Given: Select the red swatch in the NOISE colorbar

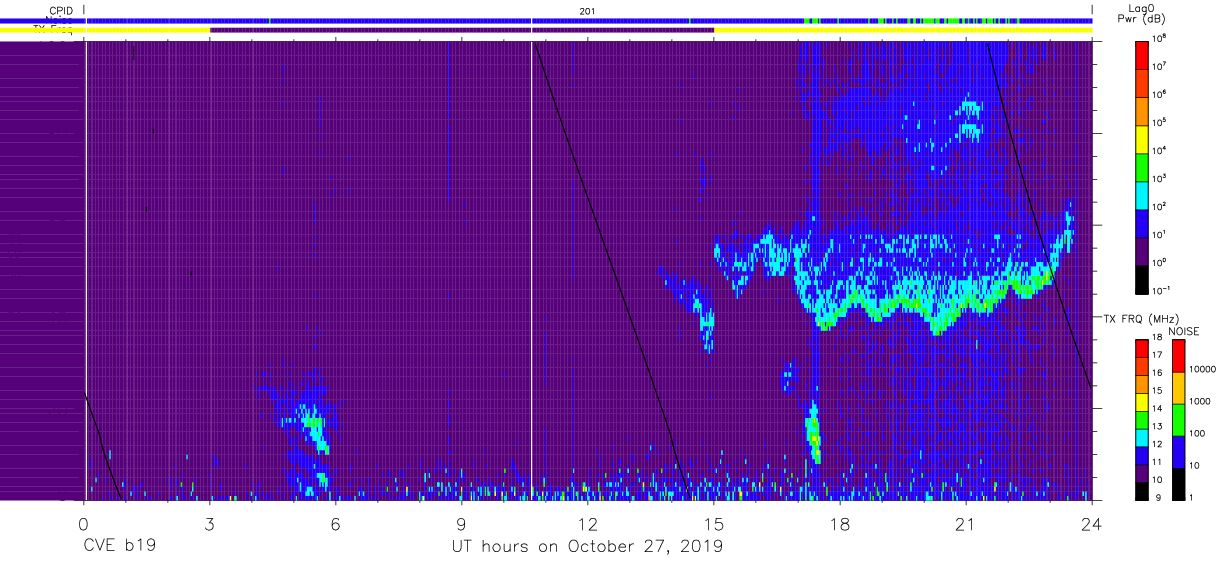Looking at the screenshot, I should [x=1179, y=355].
